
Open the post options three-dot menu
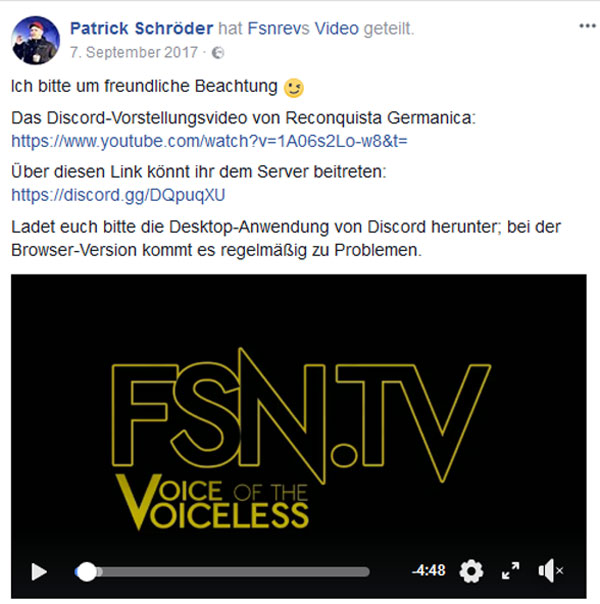pos(587,26)
